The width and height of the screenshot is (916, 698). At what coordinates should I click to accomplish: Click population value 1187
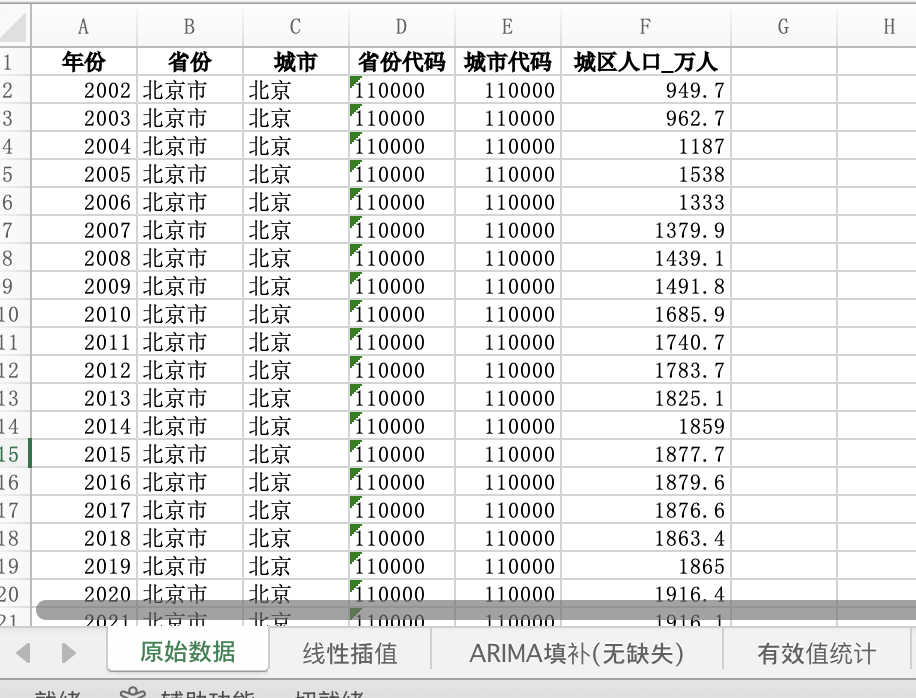[x=646, y=146]
